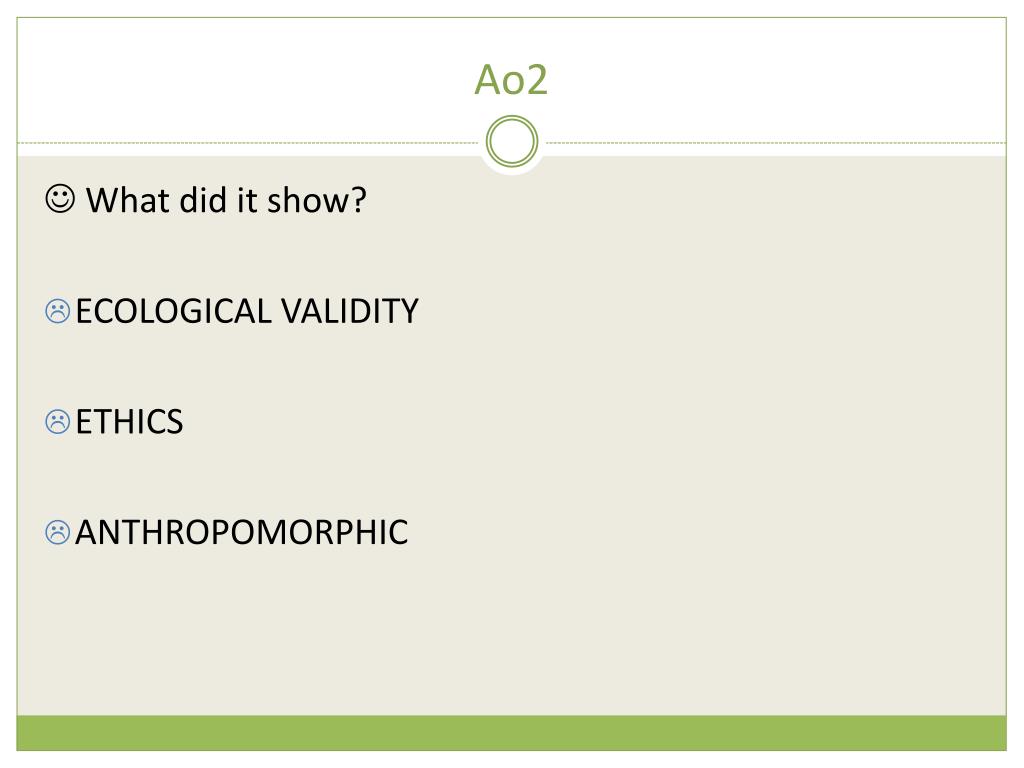
Task: Select the Ao2 slide title
Action: pos(511,80)
